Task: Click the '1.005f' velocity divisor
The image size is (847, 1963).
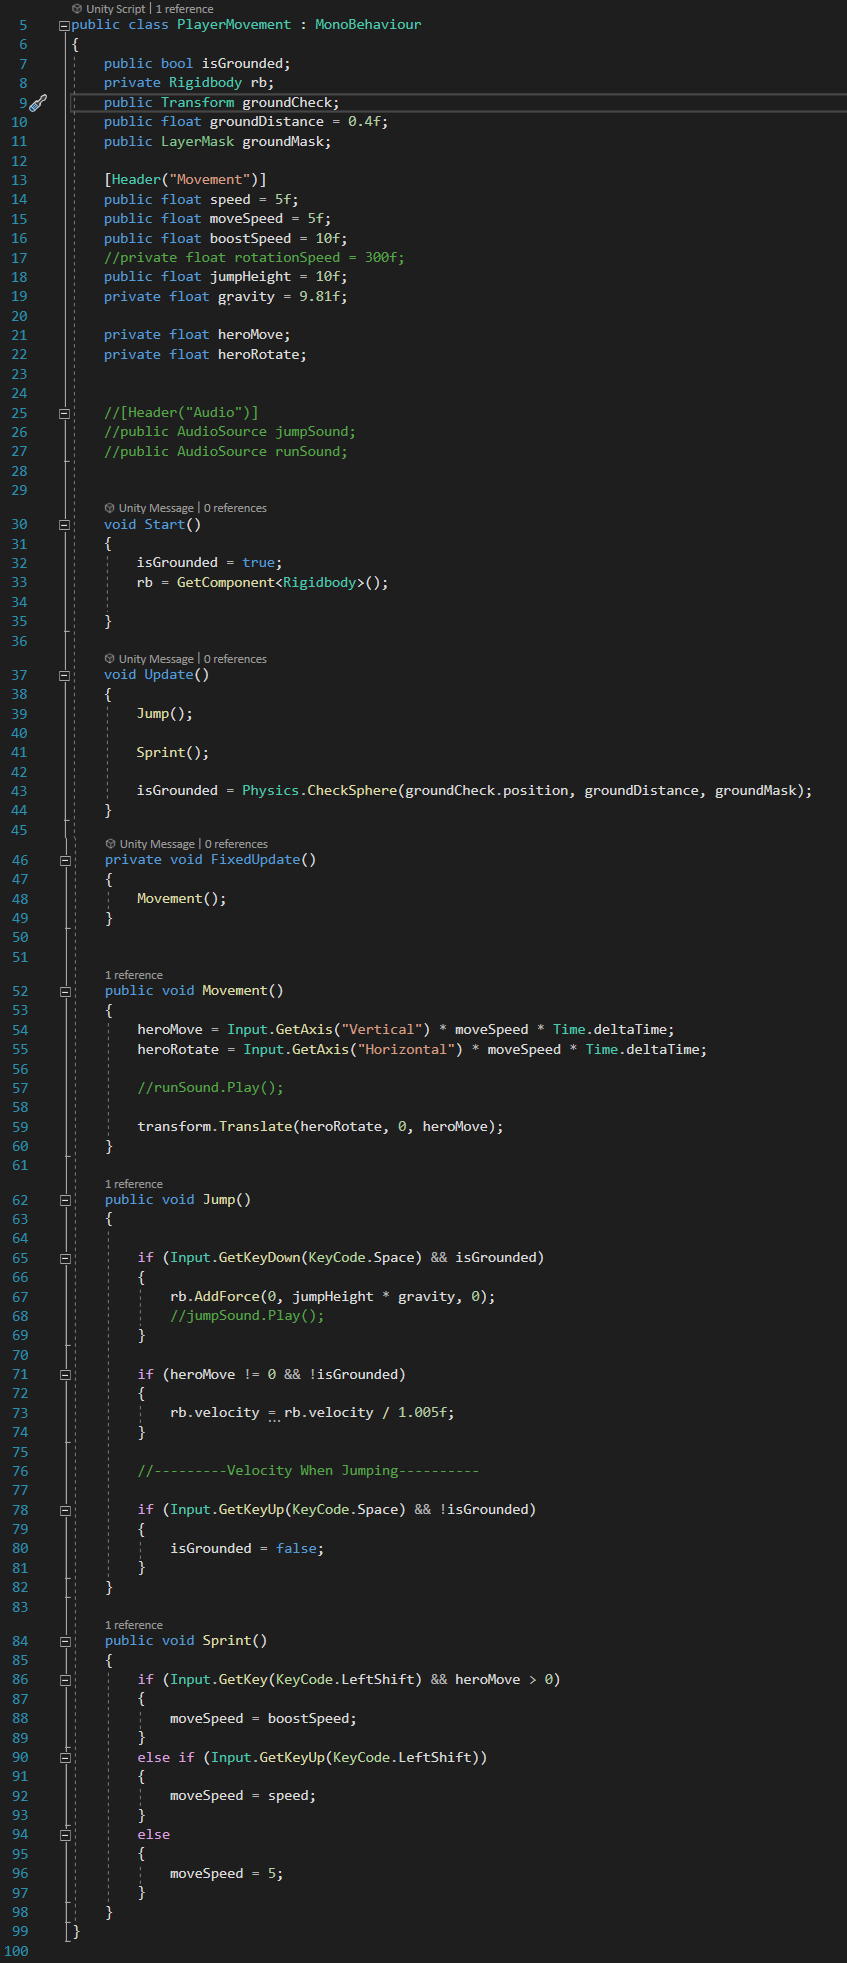Action: [422, 1412]
